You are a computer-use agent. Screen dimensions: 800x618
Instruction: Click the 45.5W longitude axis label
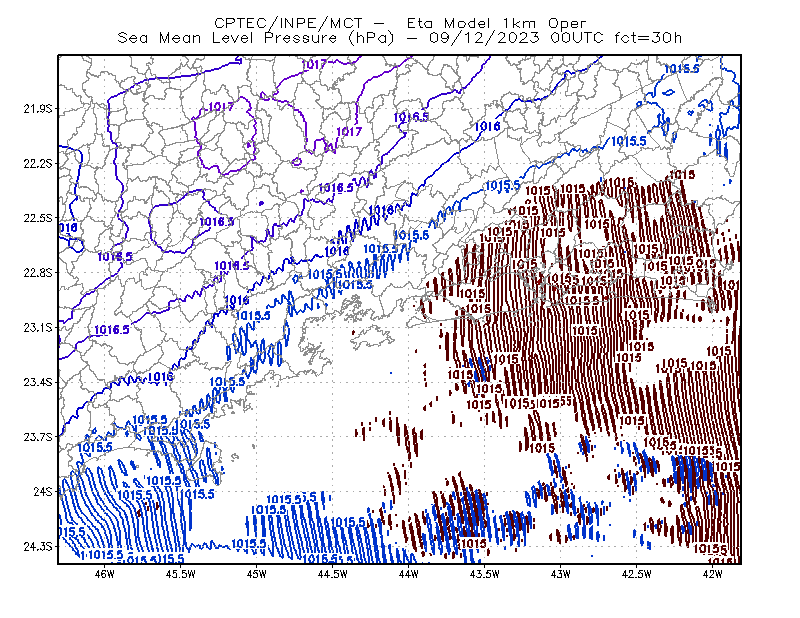click(x=181, y=574)
